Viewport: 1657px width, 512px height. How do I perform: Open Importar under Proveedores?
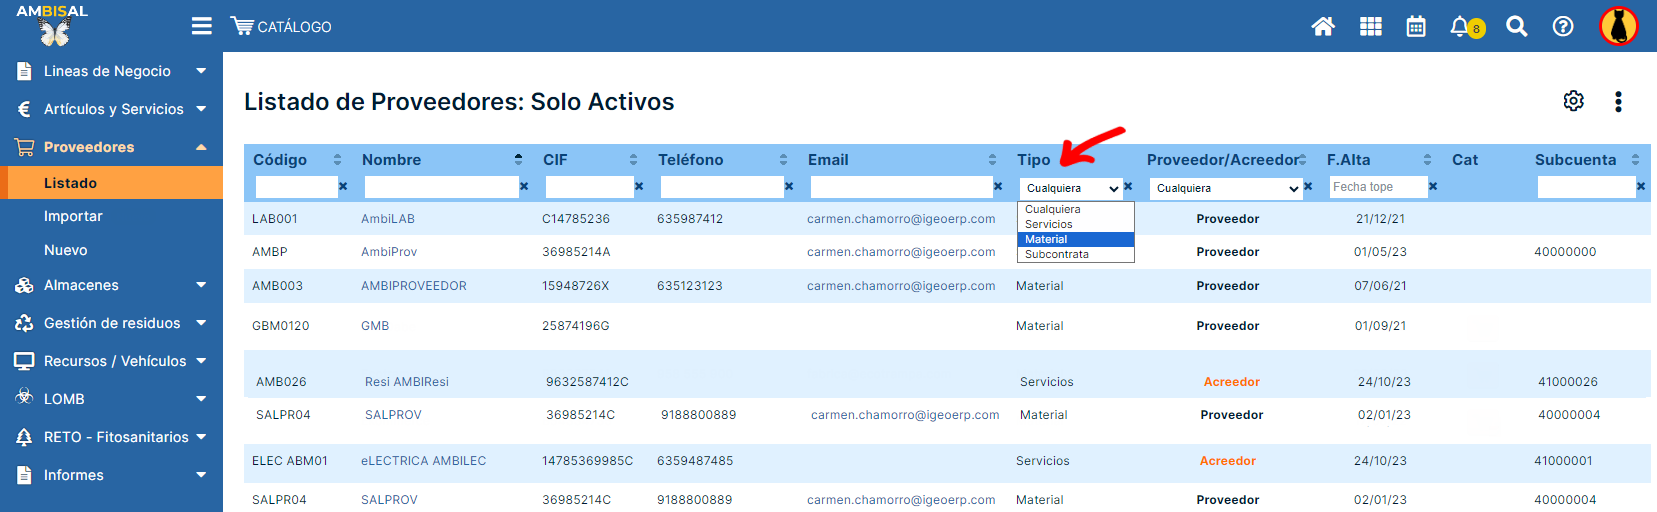tap(73, 216)
